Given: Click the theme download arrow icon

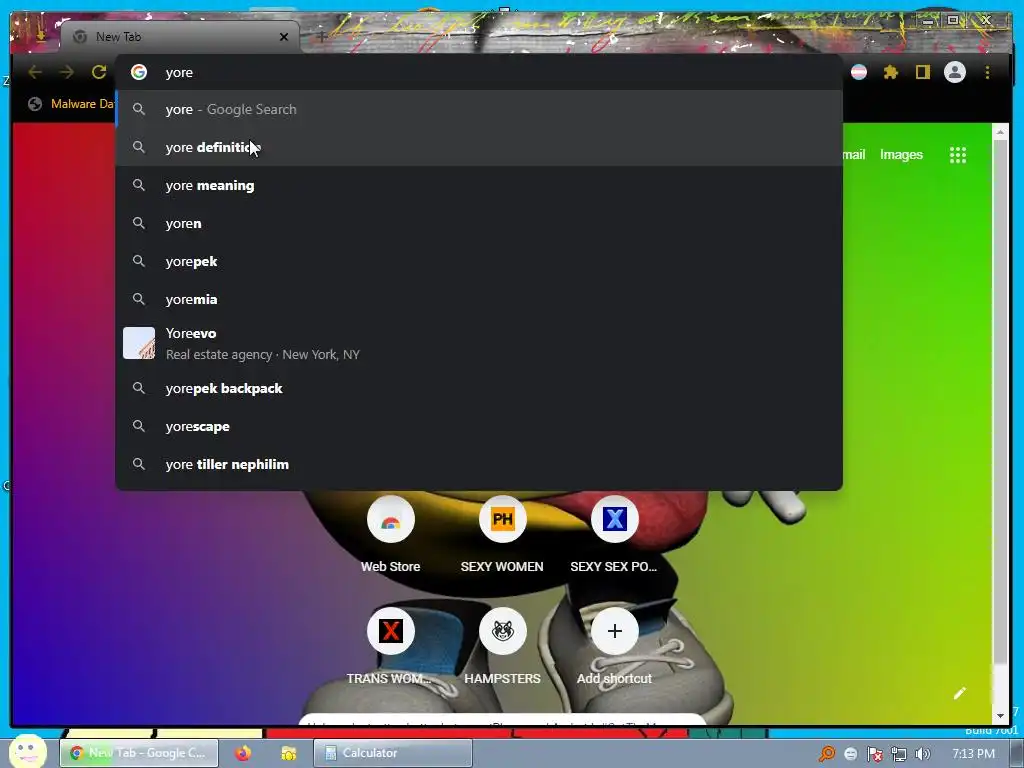Looking at the screenshot, I should (40, 35).
